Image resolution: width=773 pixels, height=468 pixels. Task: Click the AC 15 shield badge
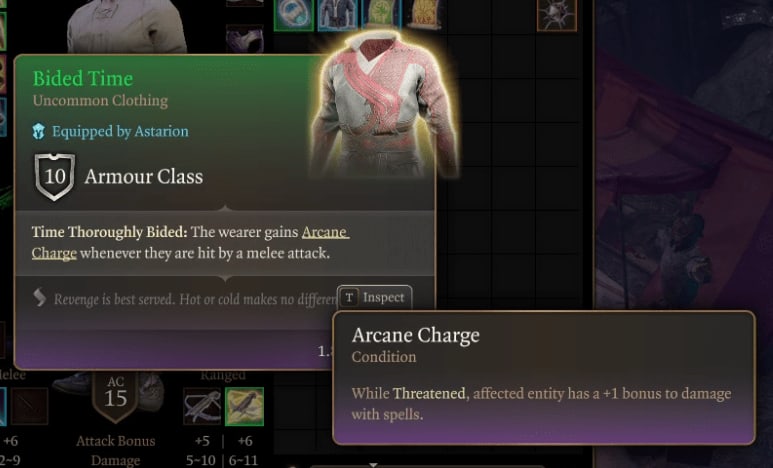[x=115, y=396]
